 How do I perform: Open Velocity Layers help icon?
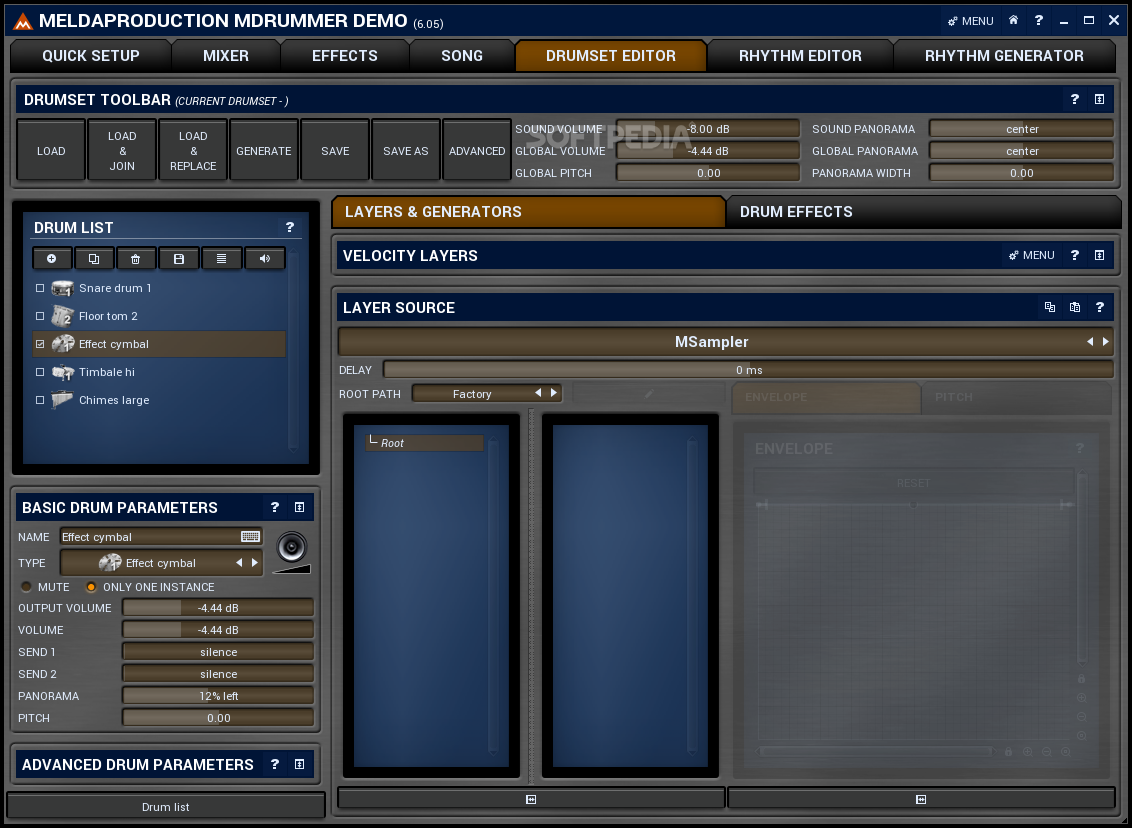click(x=1075, y=255)
